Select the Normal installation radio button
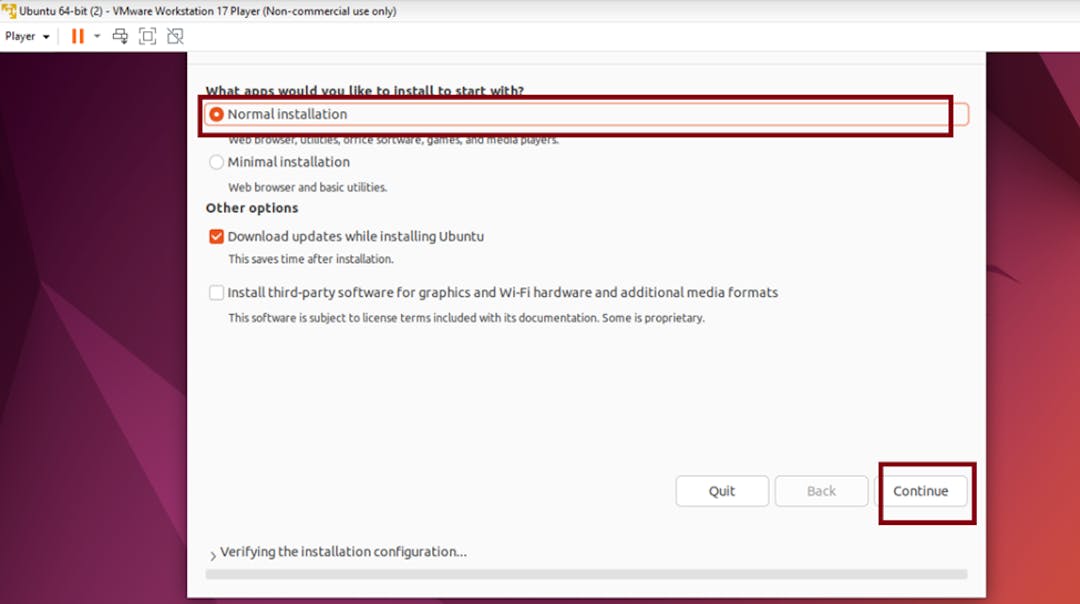The width and height of the screenshot is (1080, 604). 217,113
